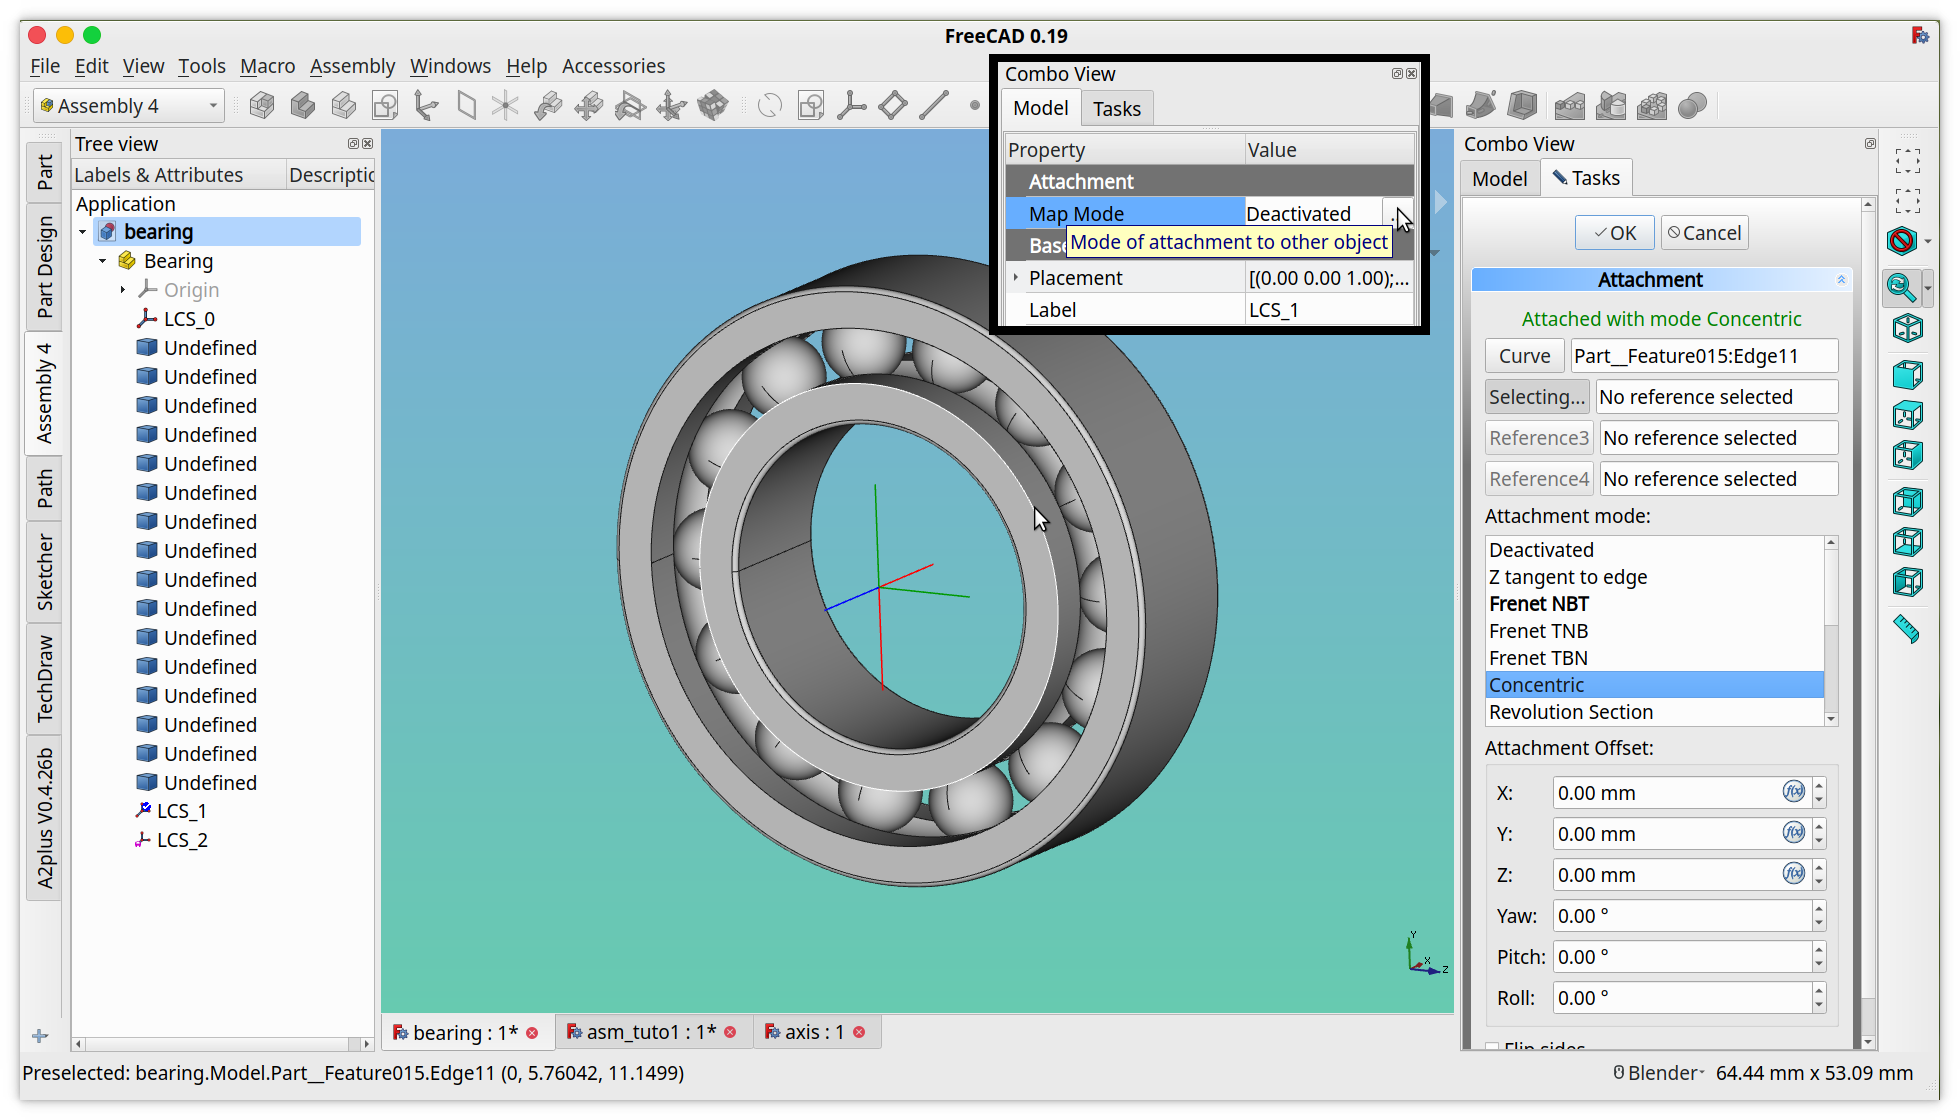The height and width of the screenshot is (1120, 1960).
Task: Click the datum plane toolbar icon
Action: point(467,105)
